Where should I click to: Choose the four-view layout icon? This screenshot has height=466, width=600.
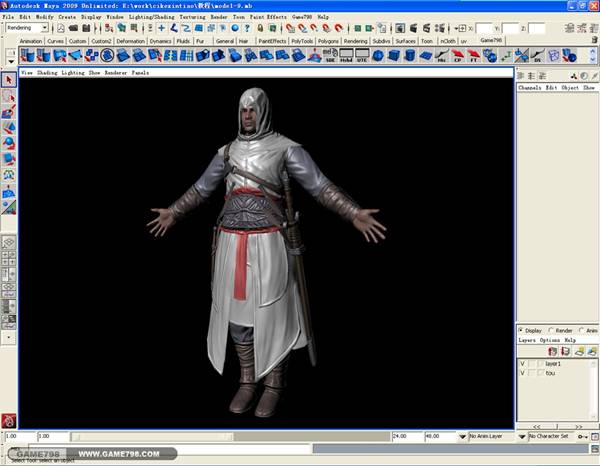click(8, 259)
